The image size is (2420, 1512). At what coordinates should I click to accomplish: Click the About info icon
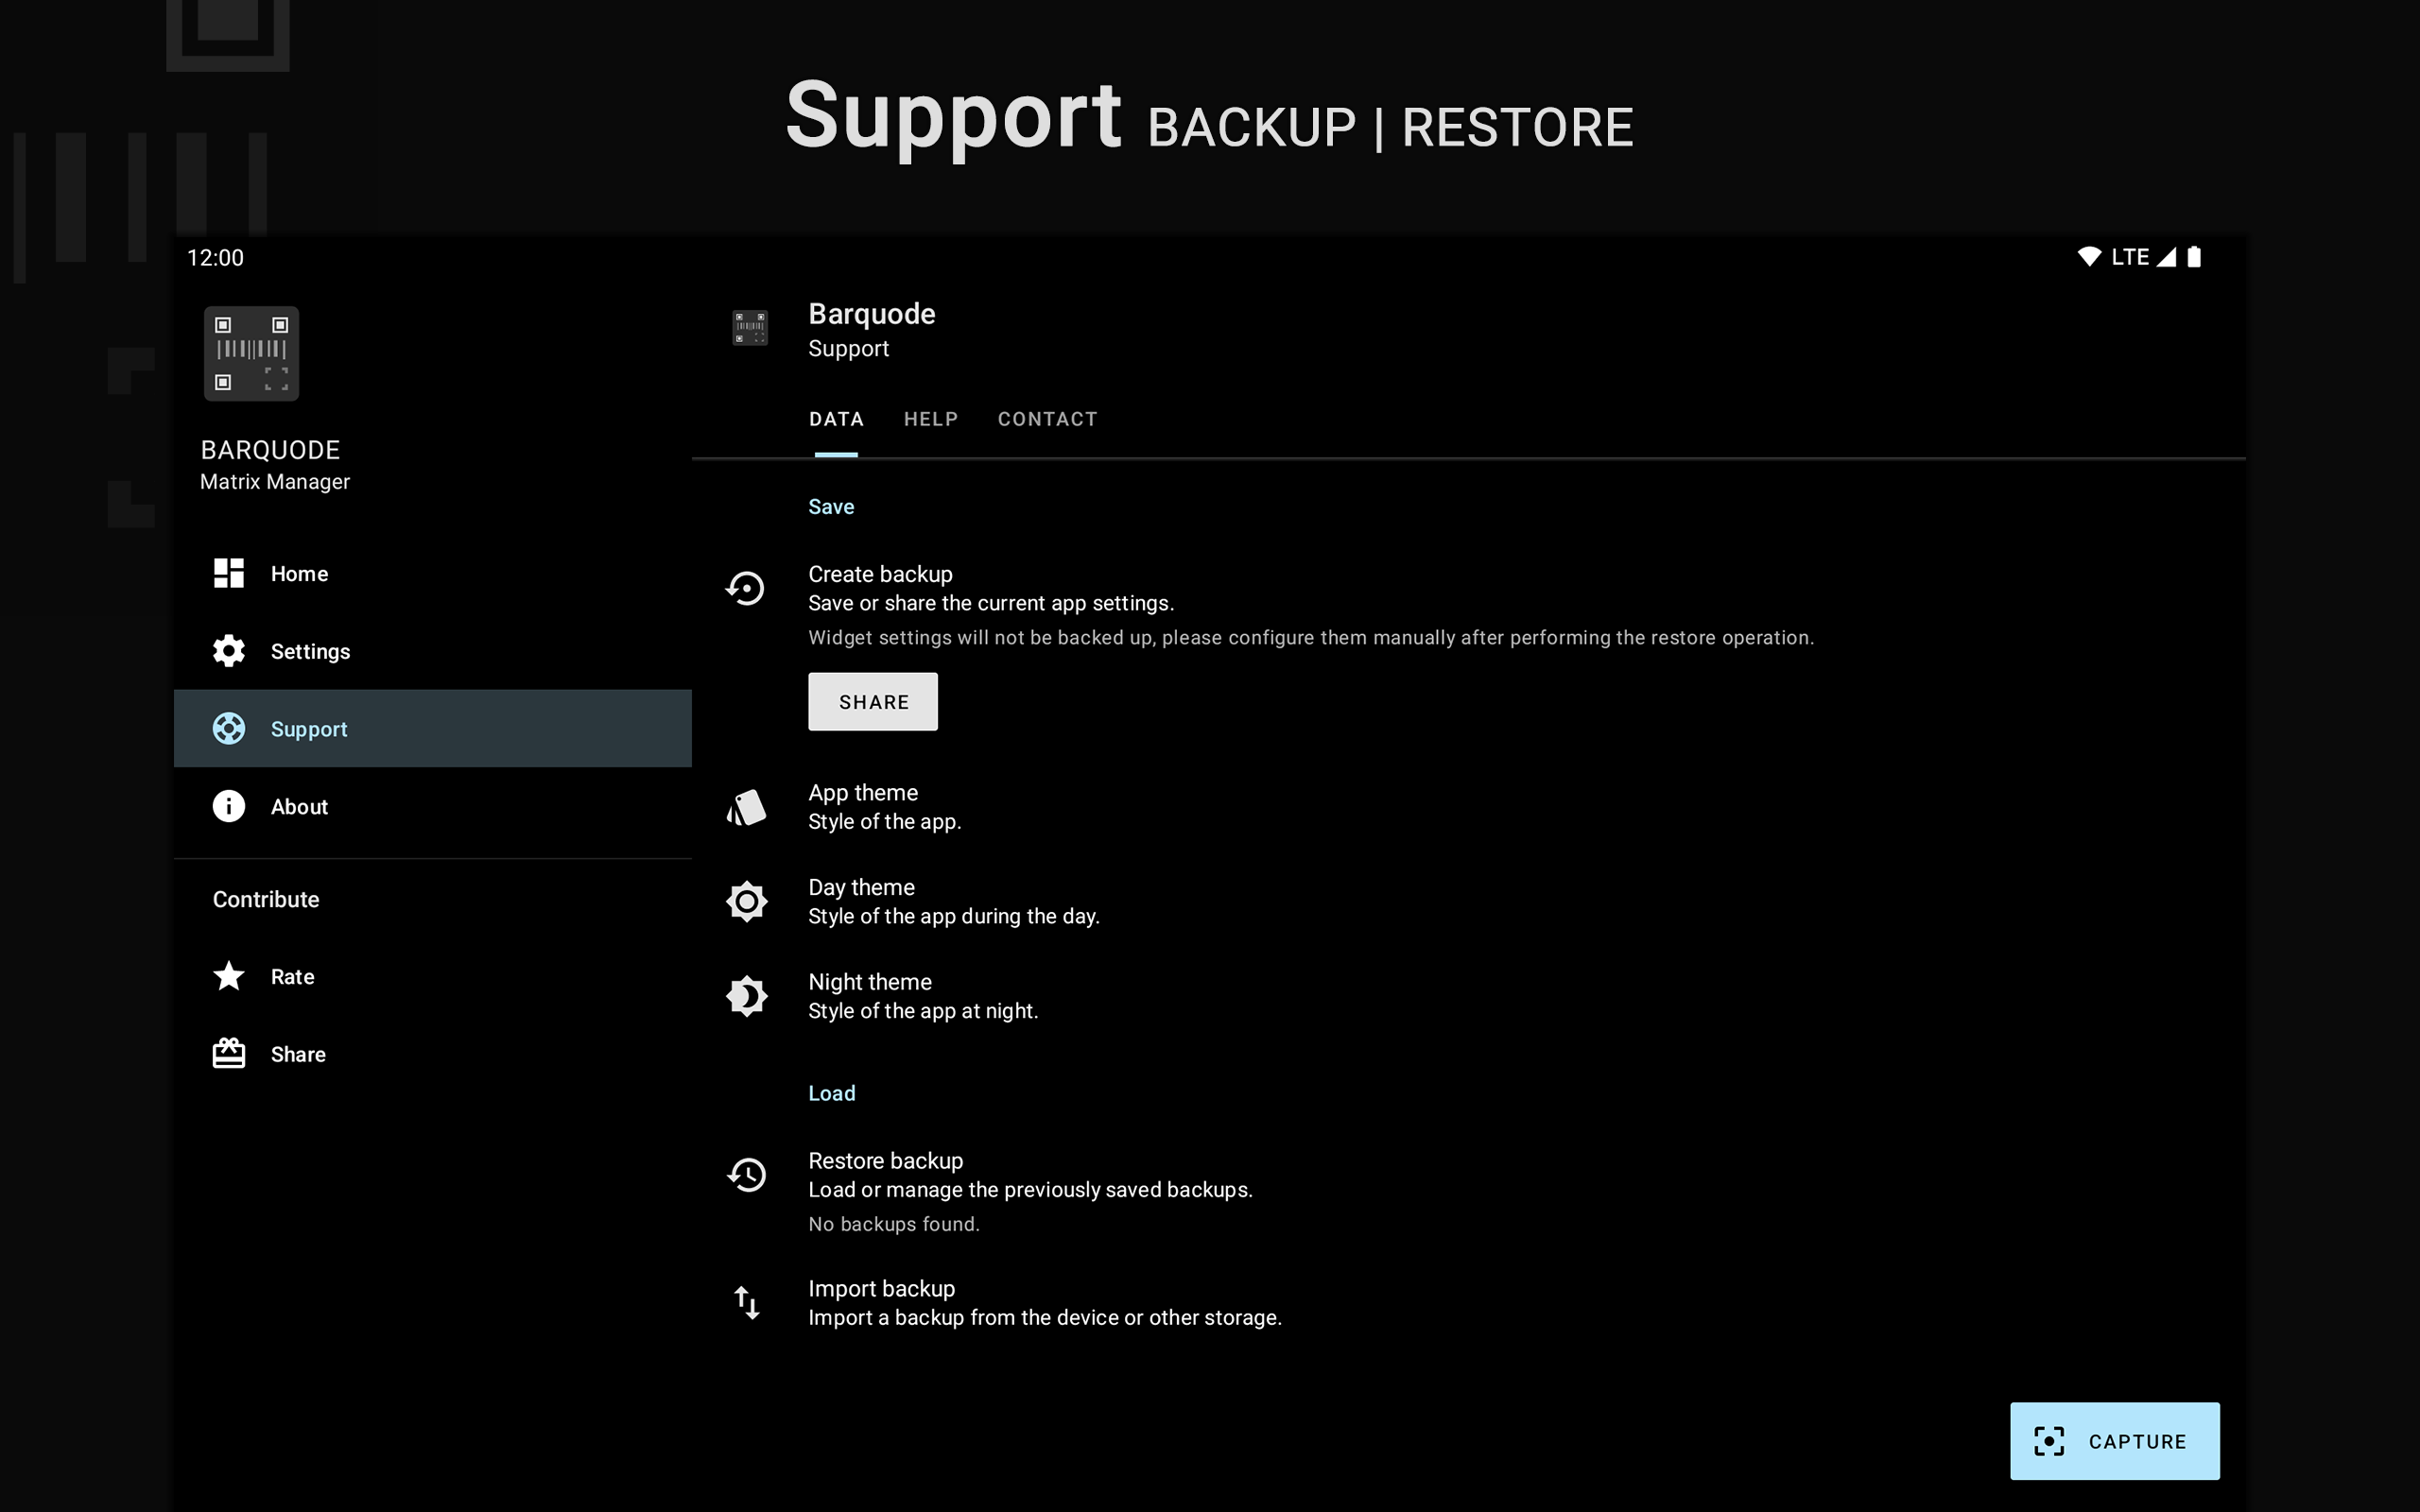click(228, 806)
